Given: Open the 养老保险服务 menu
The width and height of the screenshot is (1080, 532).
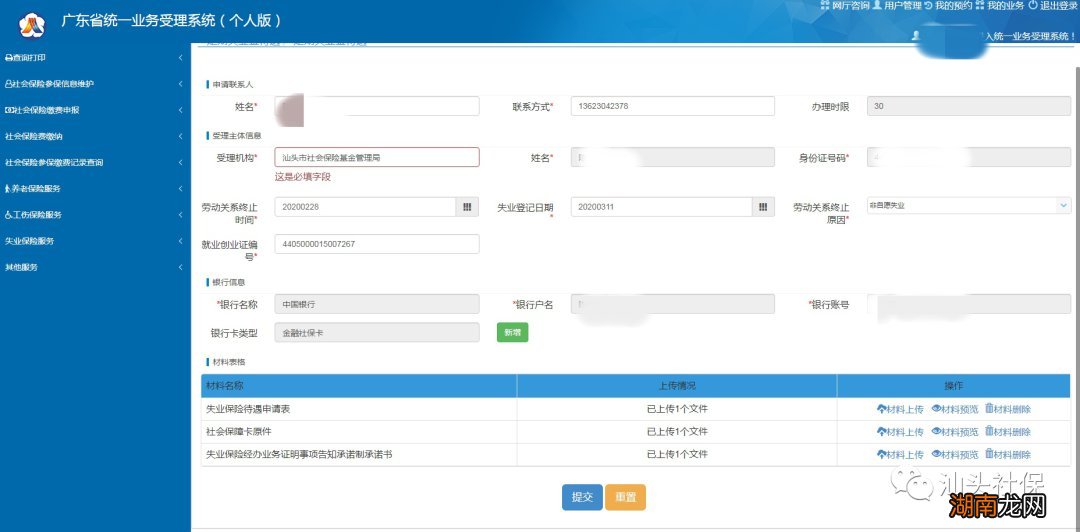Looking at the screenshot, I should [x=95, y=188].
